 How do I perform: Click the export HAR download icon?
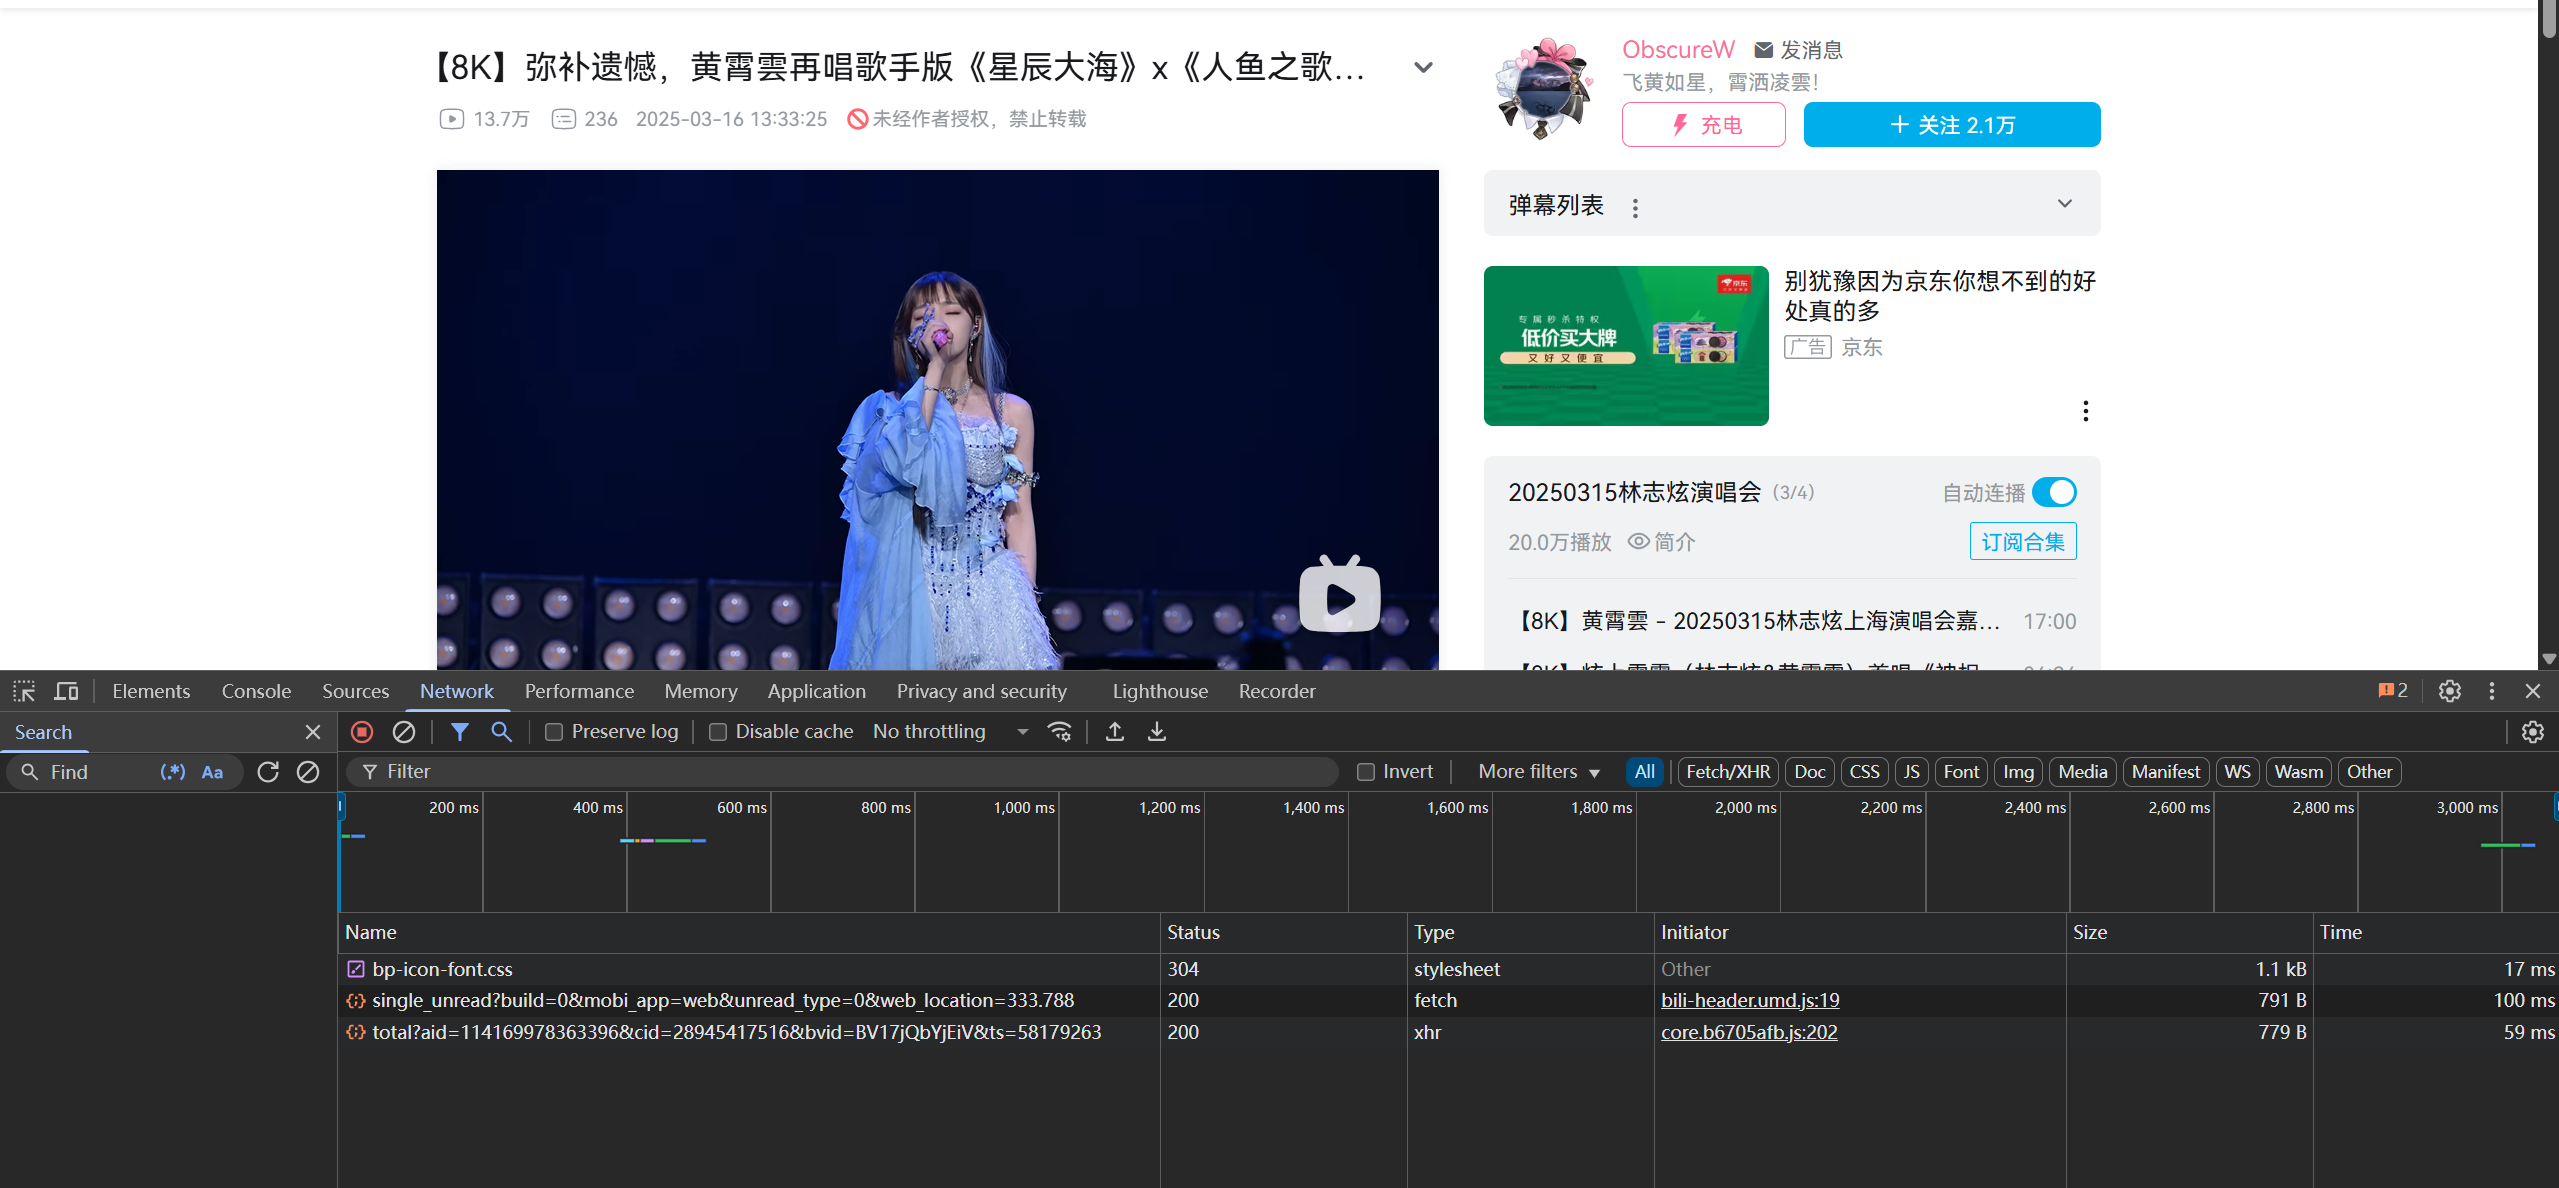click(1156, 732)
